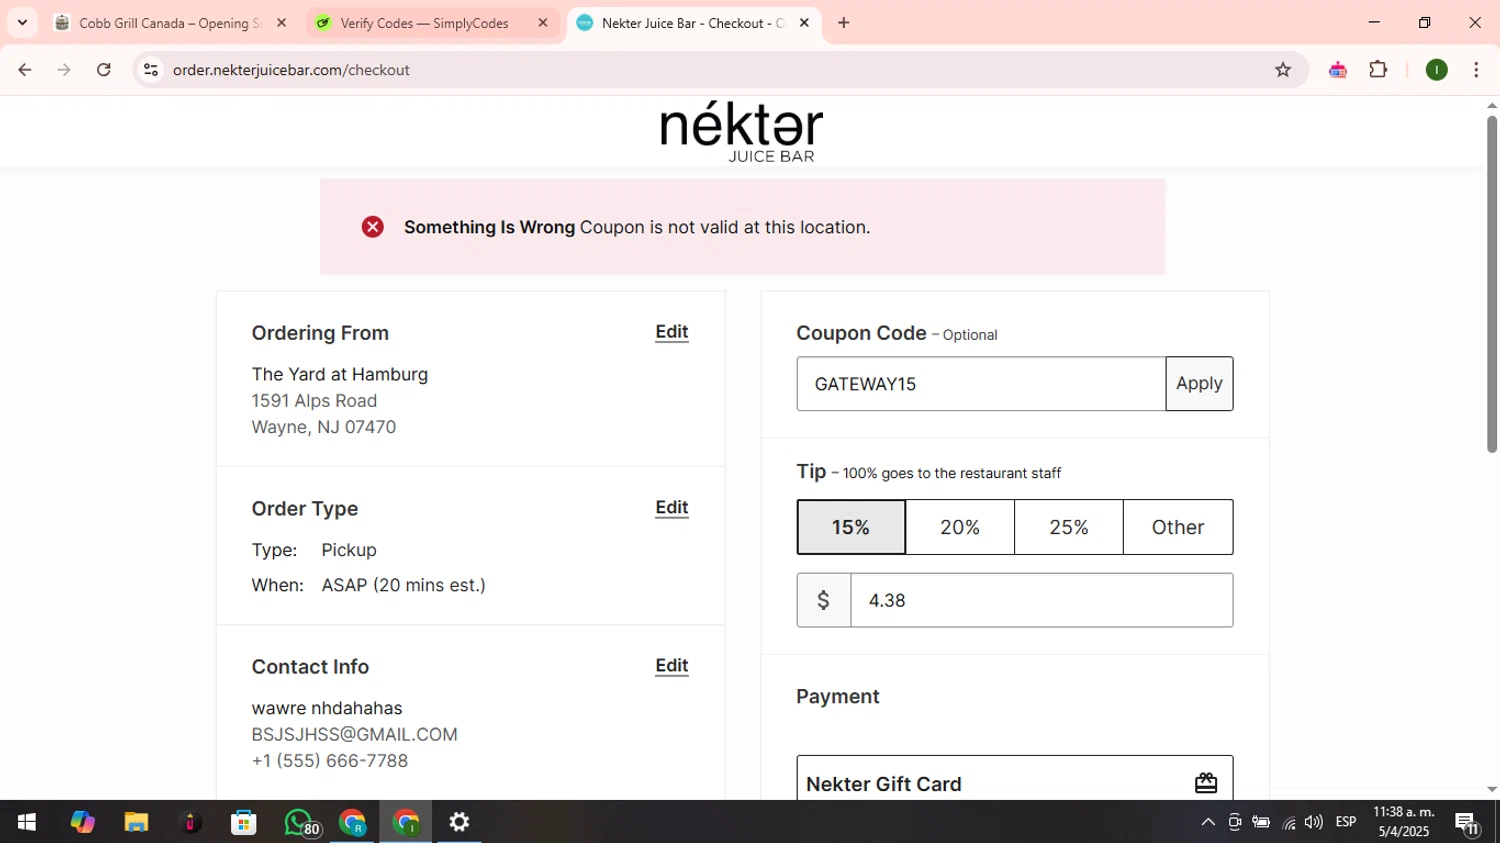Screen dimensions: 1500x843
Task: Open volume control in system tray
Action: [1314, 822]
